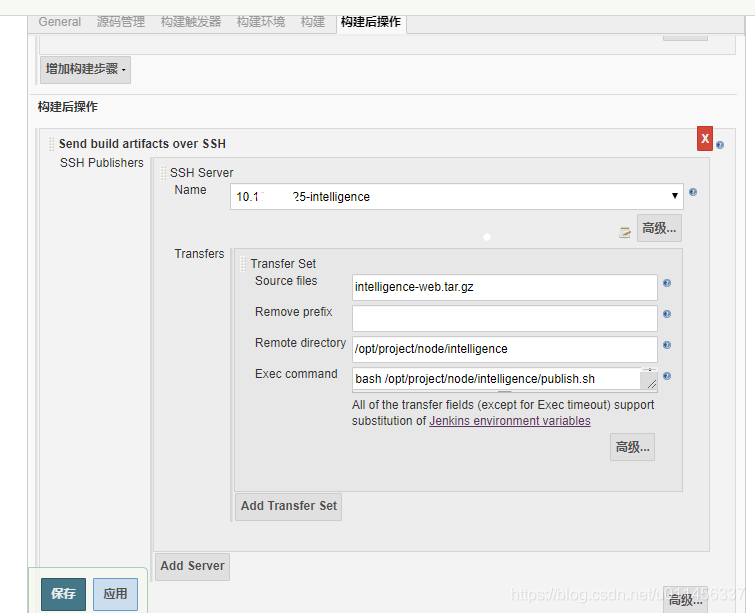Delete the Send build artifacts over SSH step

(x=705, y=139)
